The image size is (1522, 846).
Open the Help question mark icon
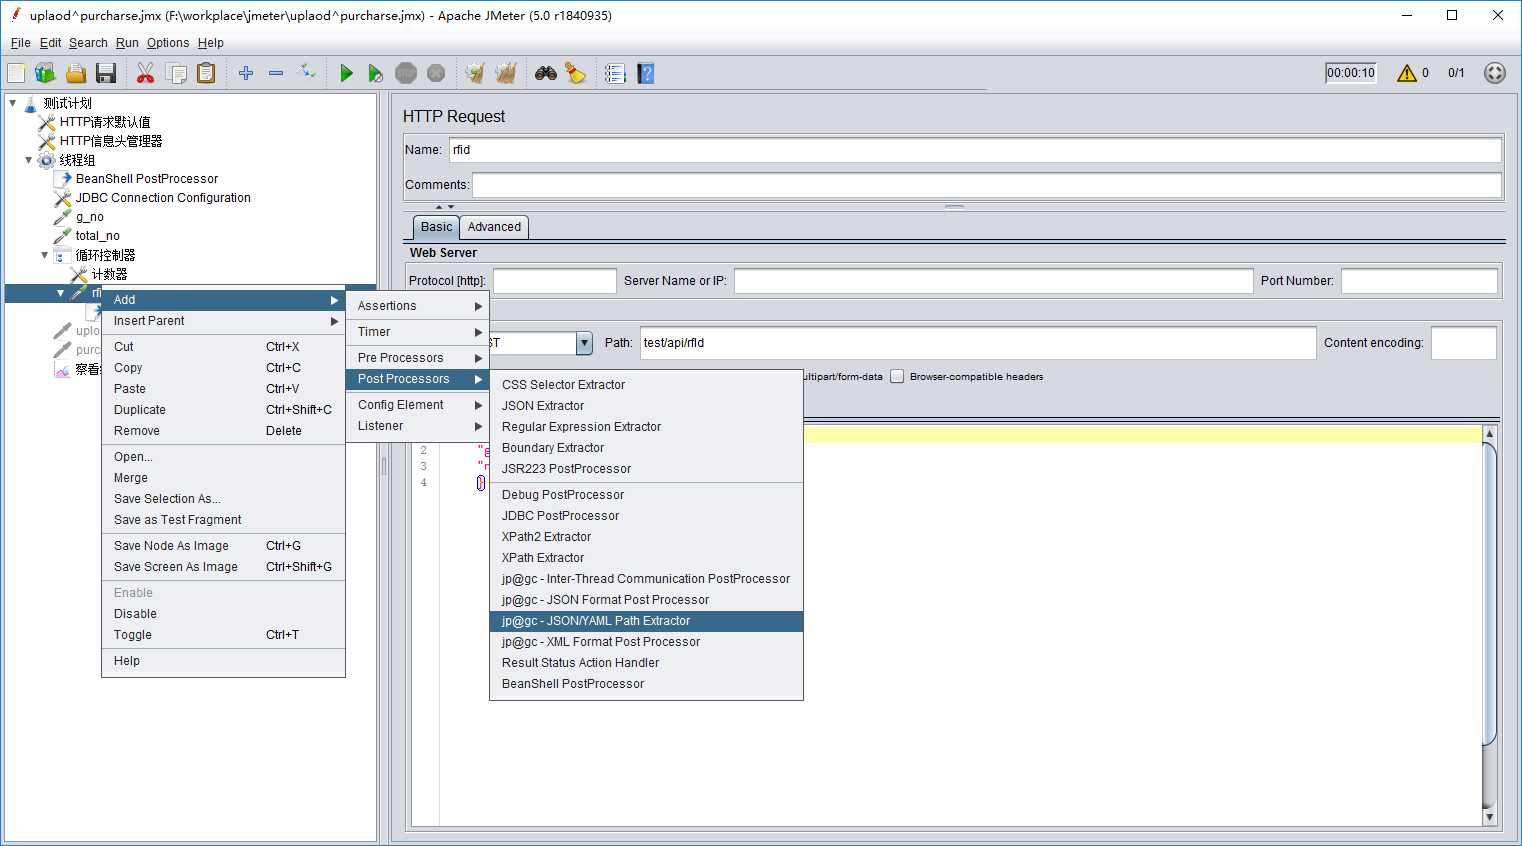point(646,73)
